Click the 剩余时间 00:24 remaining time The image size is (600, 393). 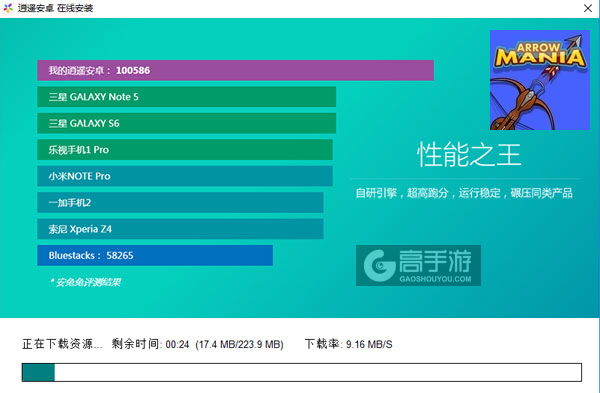click(150, 344)
